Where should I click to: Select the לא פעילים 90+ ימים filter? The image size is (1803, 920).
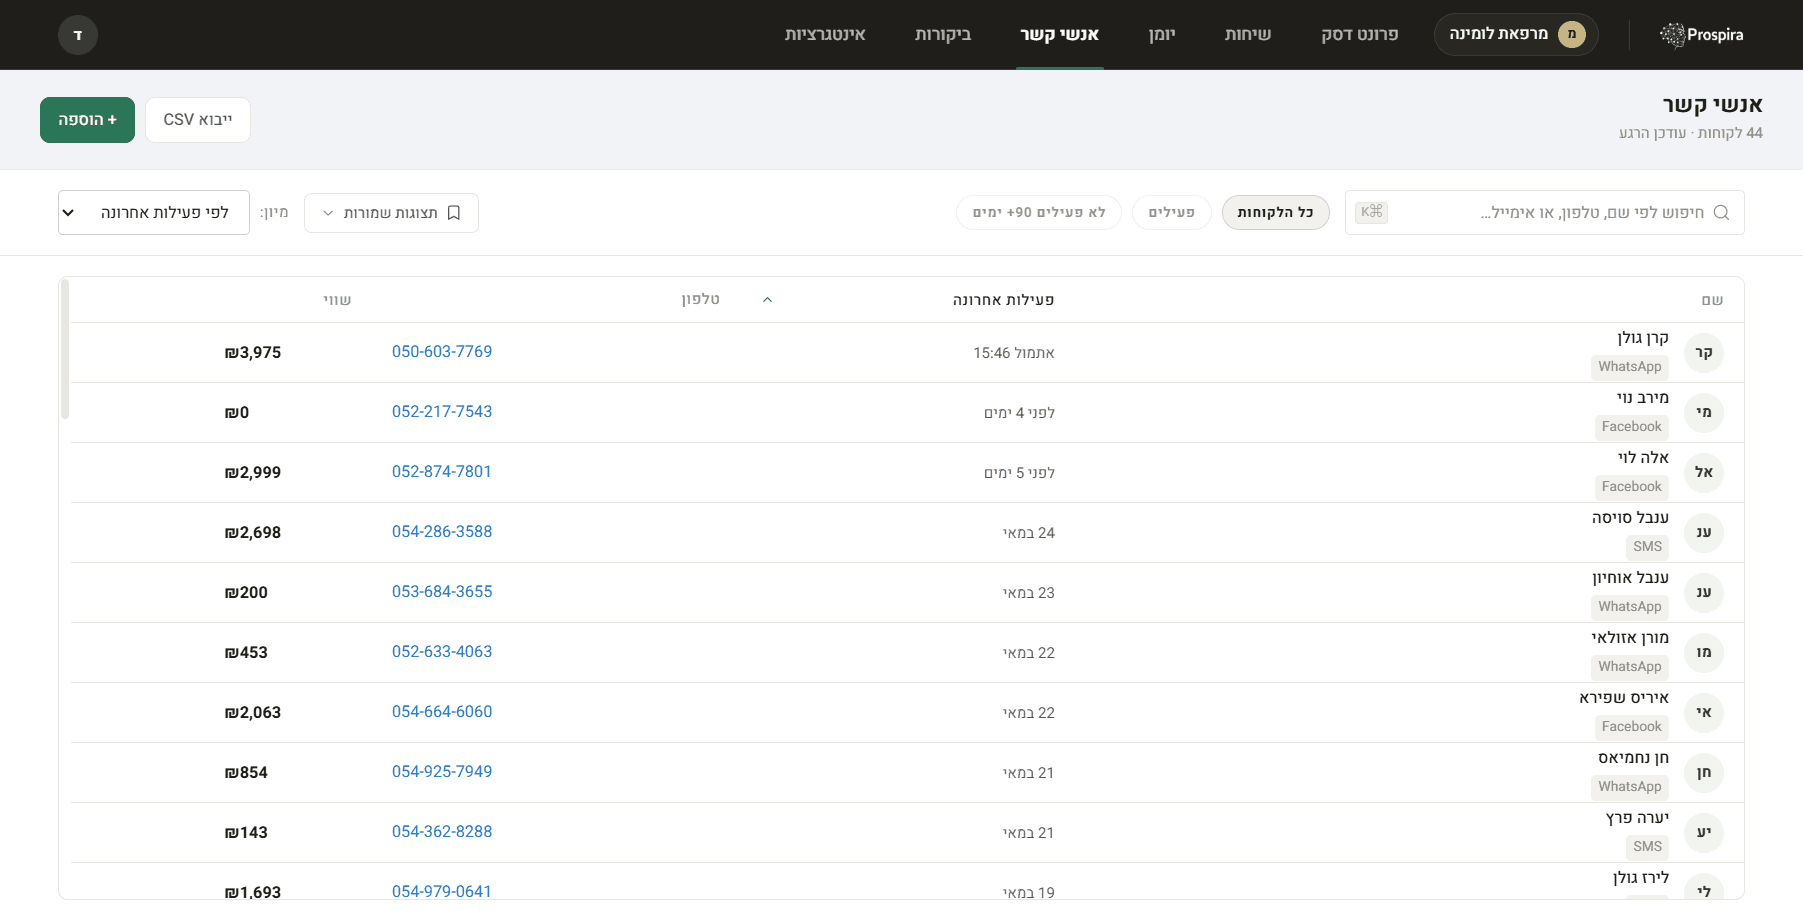(x=1039, y=212)
